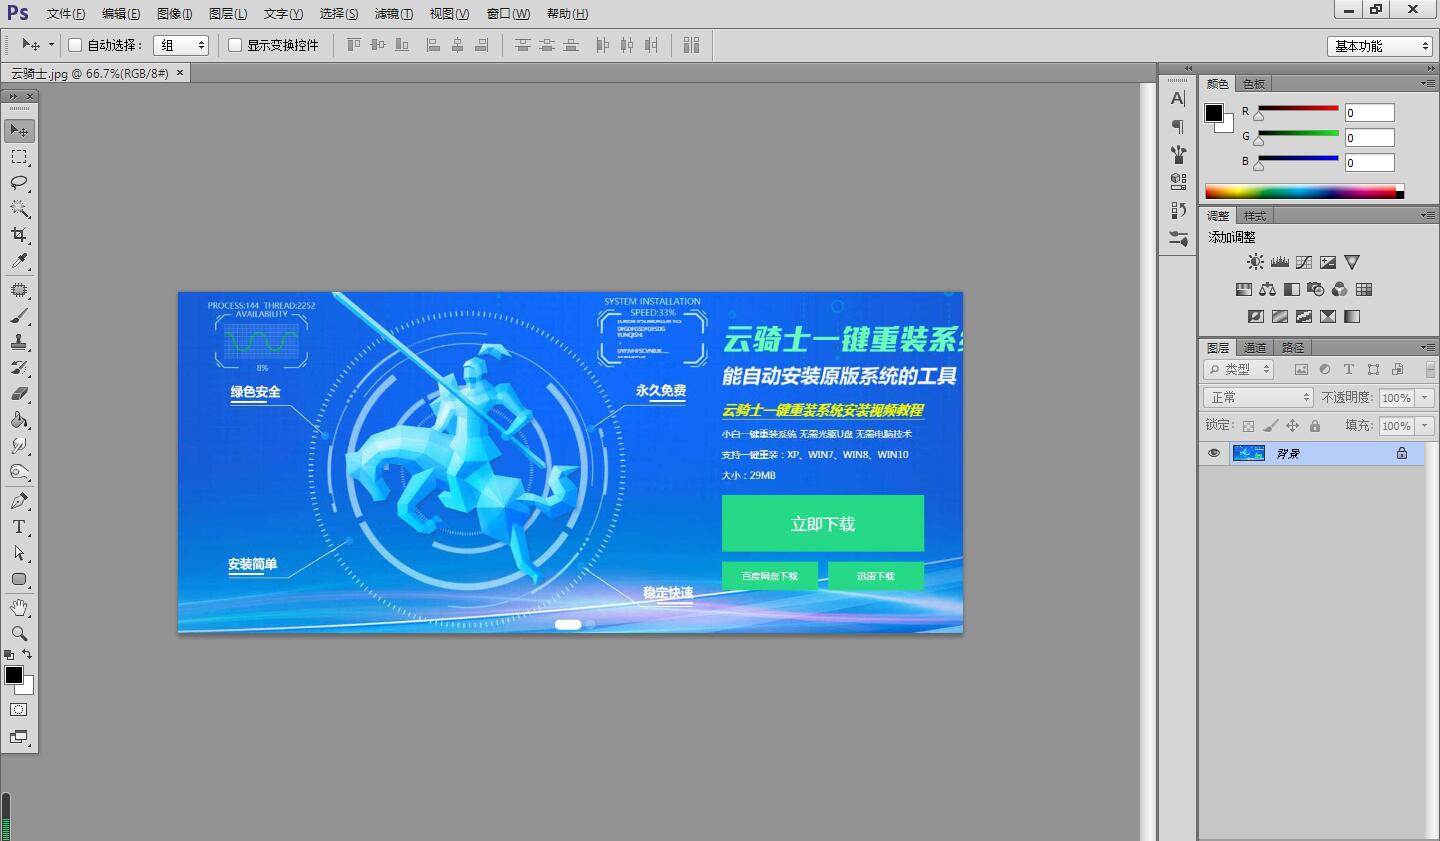The image size is (1440, 841).
Task: Open the 图层 panel flyout menu
Action: 1428,347
